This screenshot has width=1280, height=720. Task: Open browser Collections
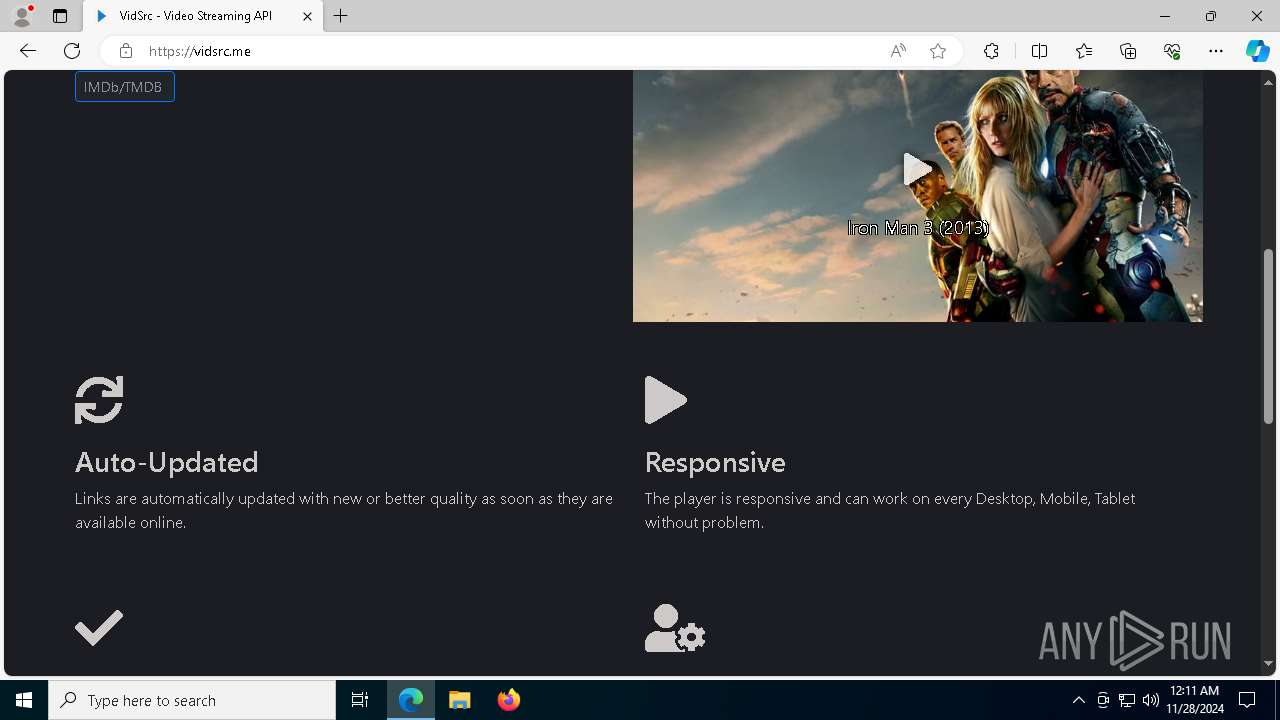coord(1128,51)
